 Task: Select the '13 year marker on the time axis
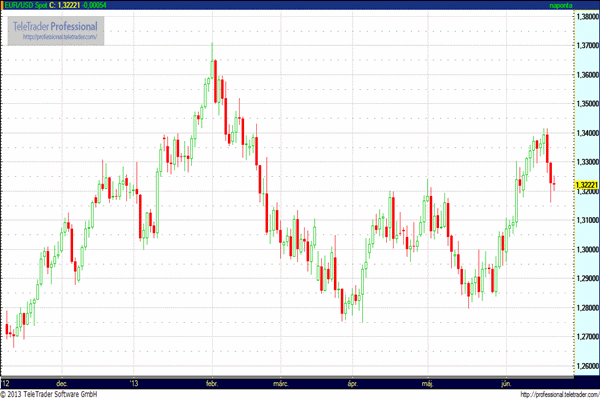pyautogui.click(x=136, y=383)
